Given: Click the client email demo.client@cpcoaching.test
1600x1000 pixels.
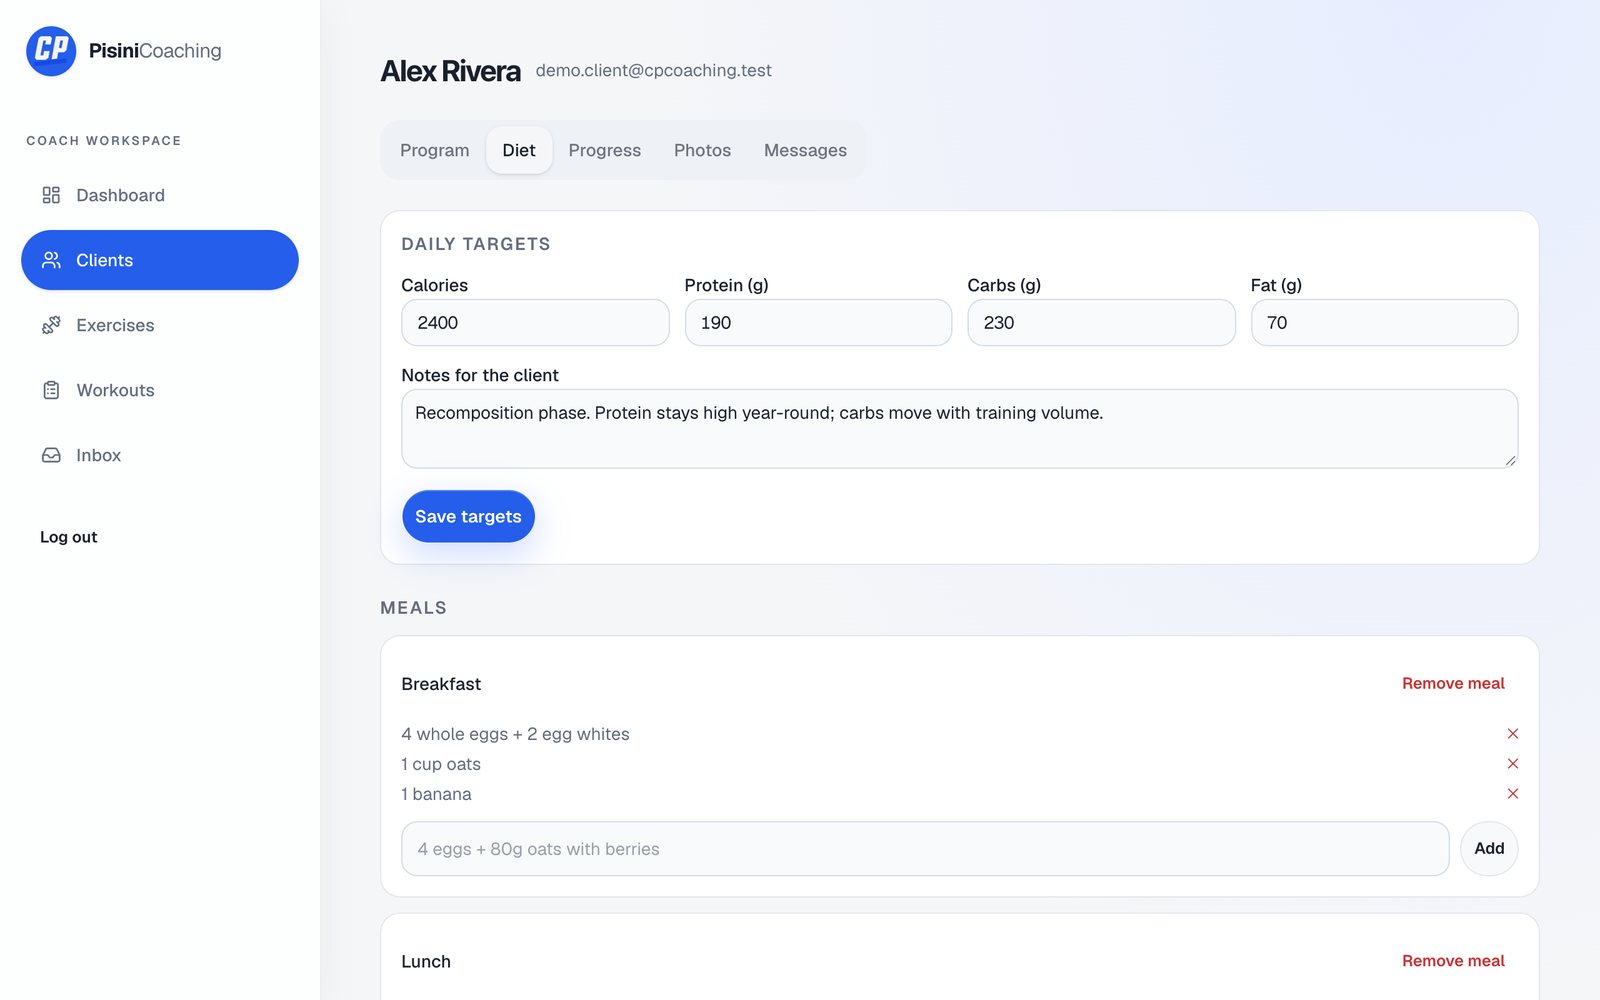Looking at the screenshot, I should pyautogui.click(x=653, y=70).
